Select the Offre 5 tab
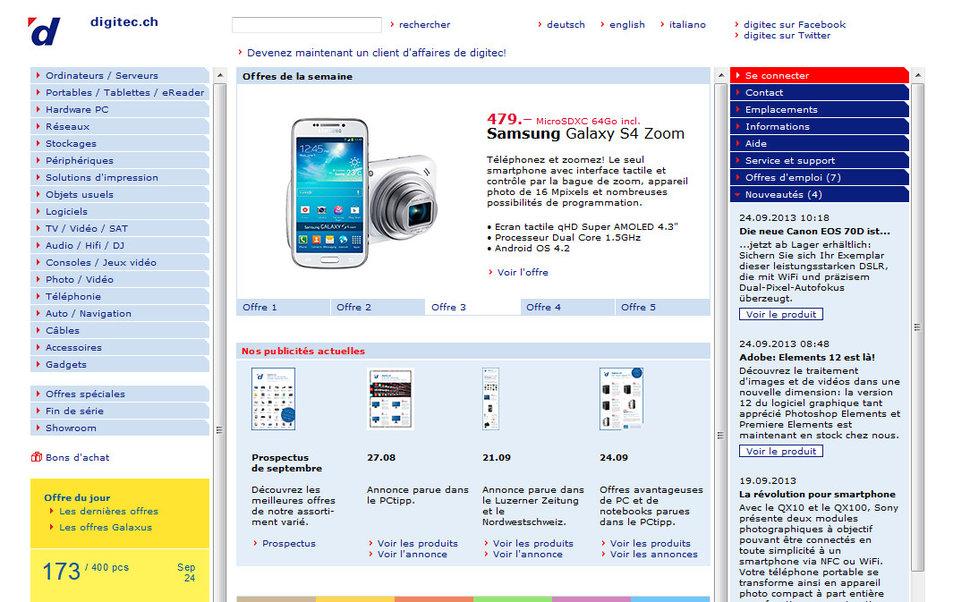 (663, 307)
